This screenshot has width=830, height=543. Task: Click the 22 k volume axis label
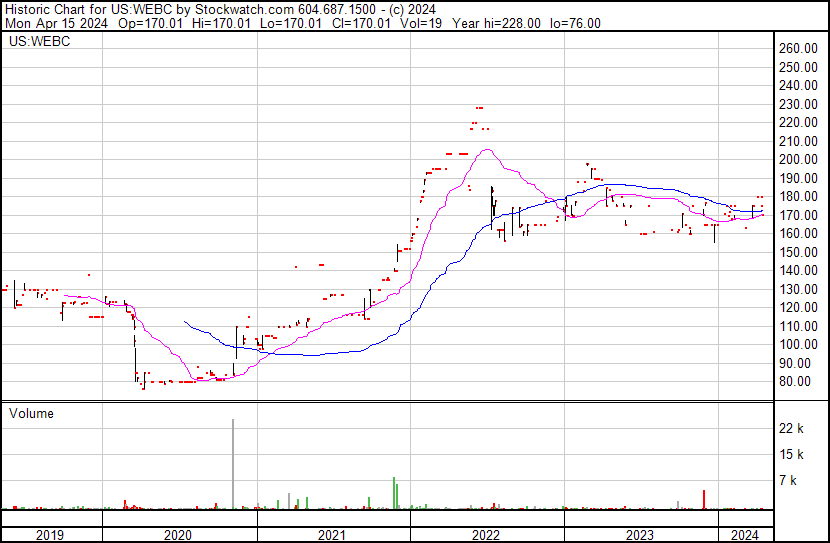[791, 429]
